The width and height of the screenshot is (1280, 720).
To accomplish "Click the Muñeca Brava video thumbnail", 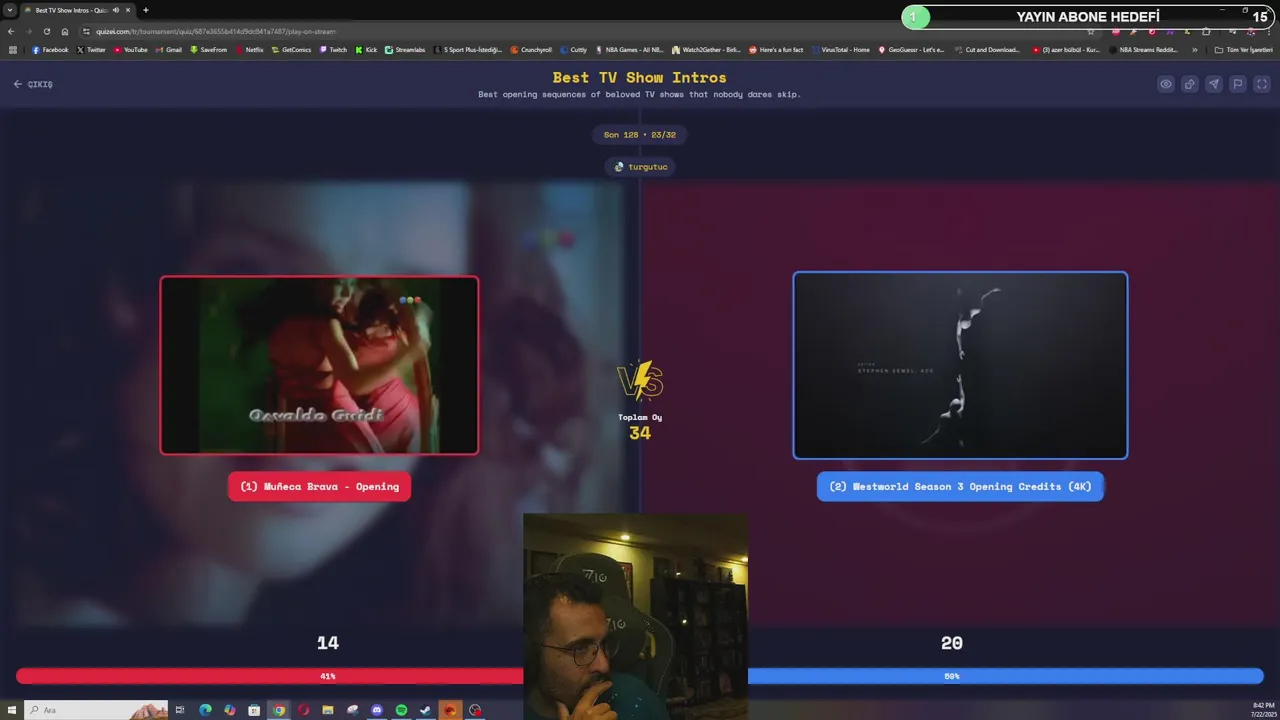I will click(319, 365).
